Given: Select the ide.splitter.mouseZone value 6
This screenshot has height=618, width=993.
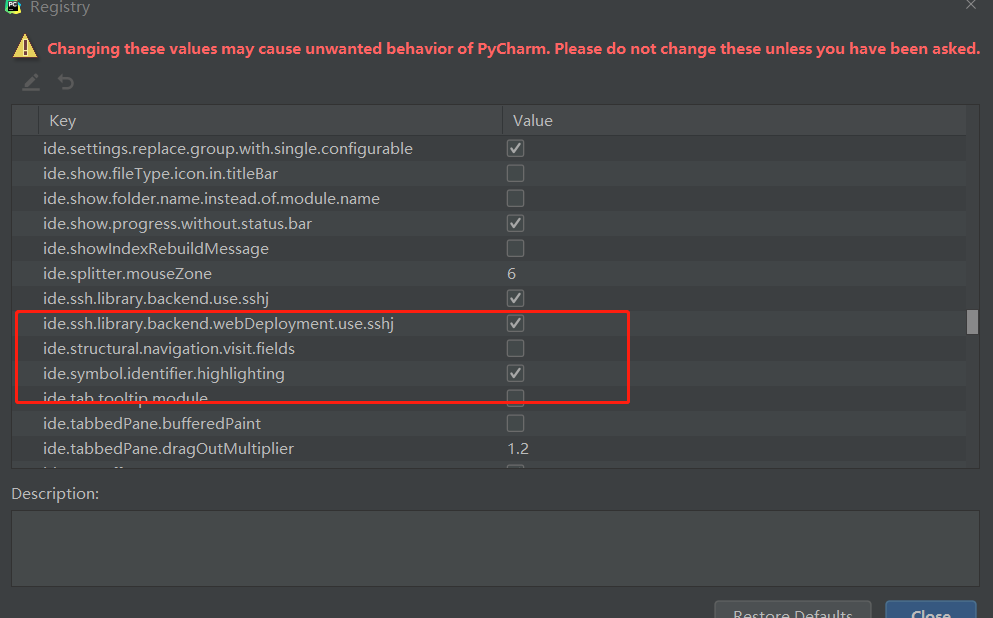Looking at the screenshot, I should [511, 272].
